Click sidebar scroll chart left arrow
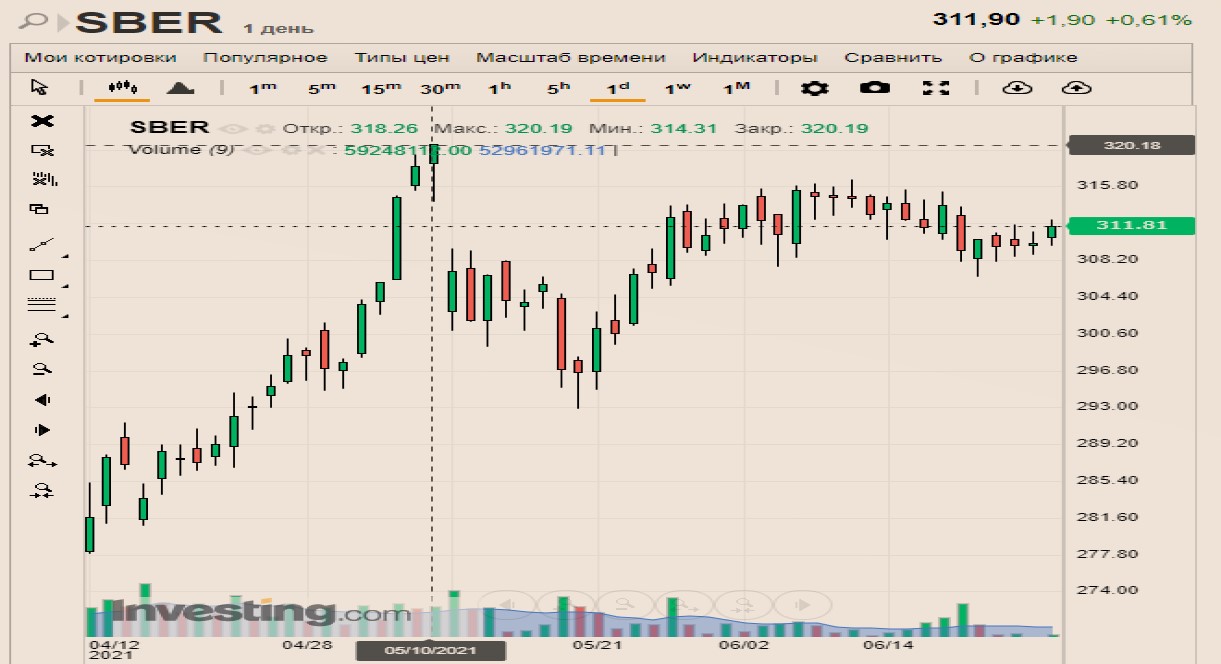The height and width of the screenshot is (664, 1221). click(41, 400)
